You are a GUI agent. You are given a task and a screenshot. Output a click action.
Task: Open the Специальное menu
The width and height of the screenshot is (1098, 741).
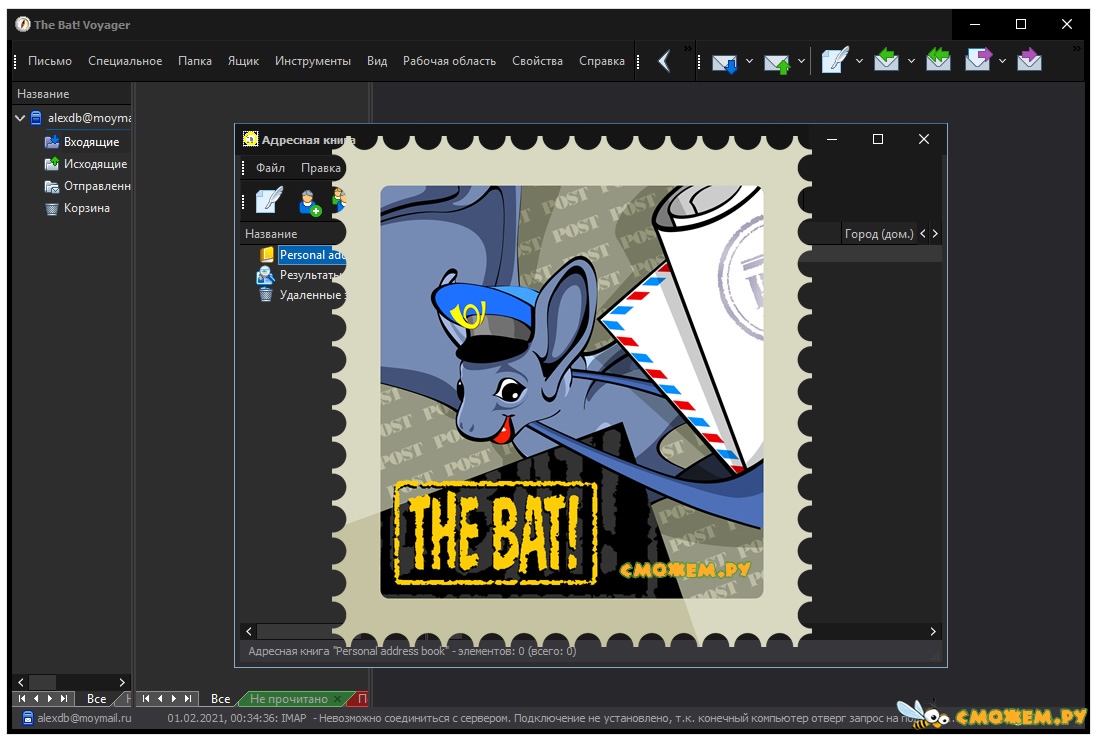[x=125, y=61]
